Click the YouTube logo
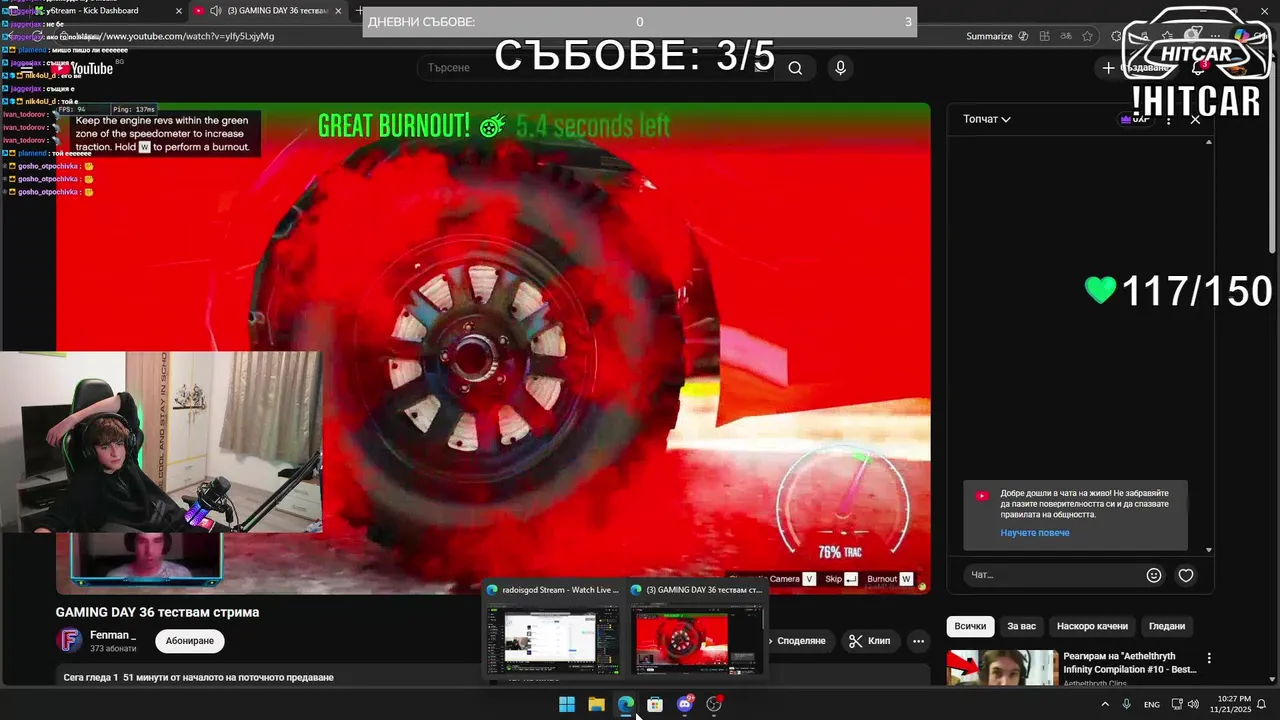 pos(84,68)
